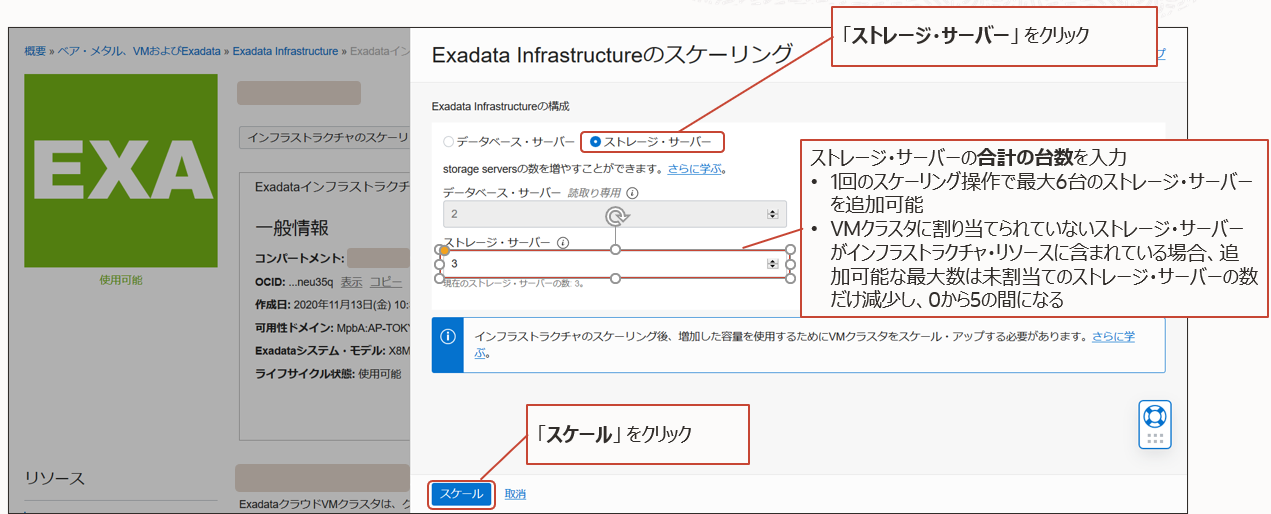Screen dimensions: 1271x514
Task: Focus the ストレージ・サーバー number input showing 3
Action: point(614,264)
